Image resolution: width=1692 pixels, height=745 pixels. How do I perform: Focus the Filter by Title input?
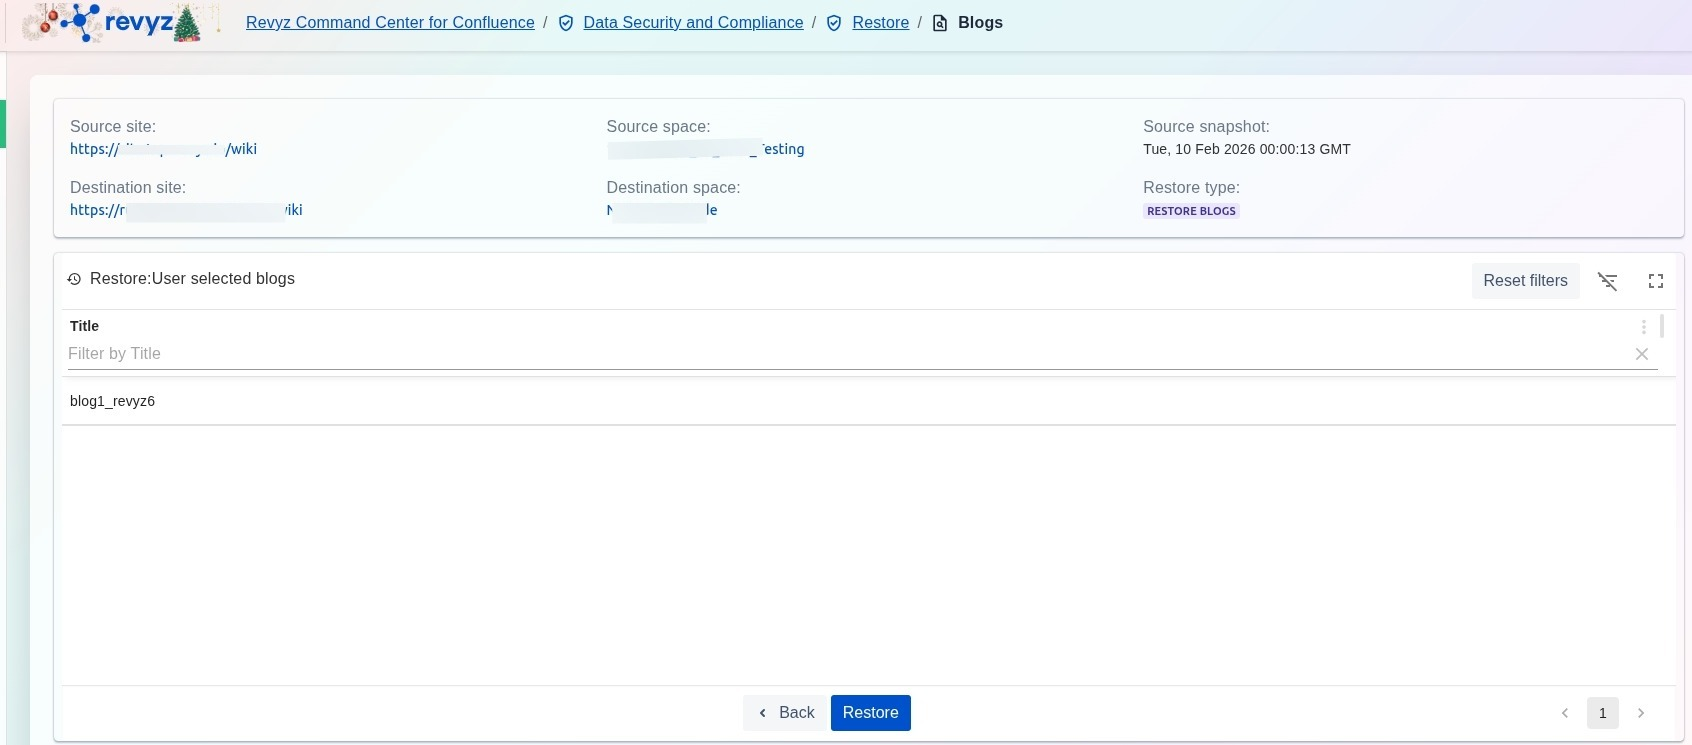840,354
